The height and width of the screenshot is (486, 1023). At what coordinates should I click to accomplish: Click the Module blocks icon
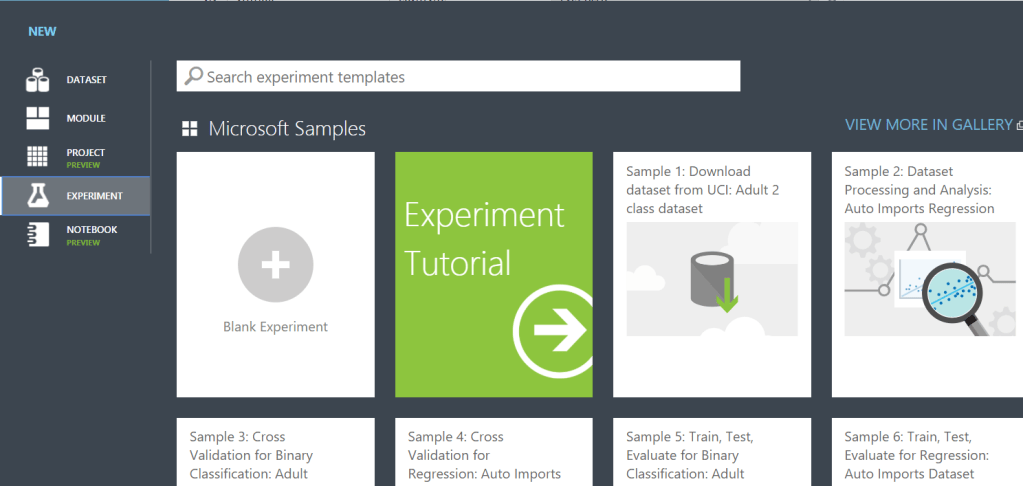pyautogui.click(x=38, y=118)
